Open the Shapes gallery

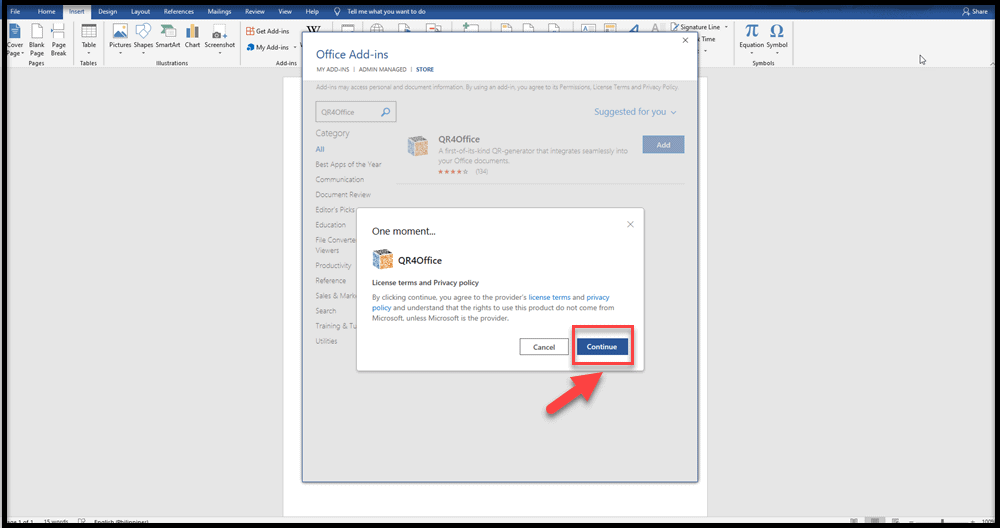point(143,36)
